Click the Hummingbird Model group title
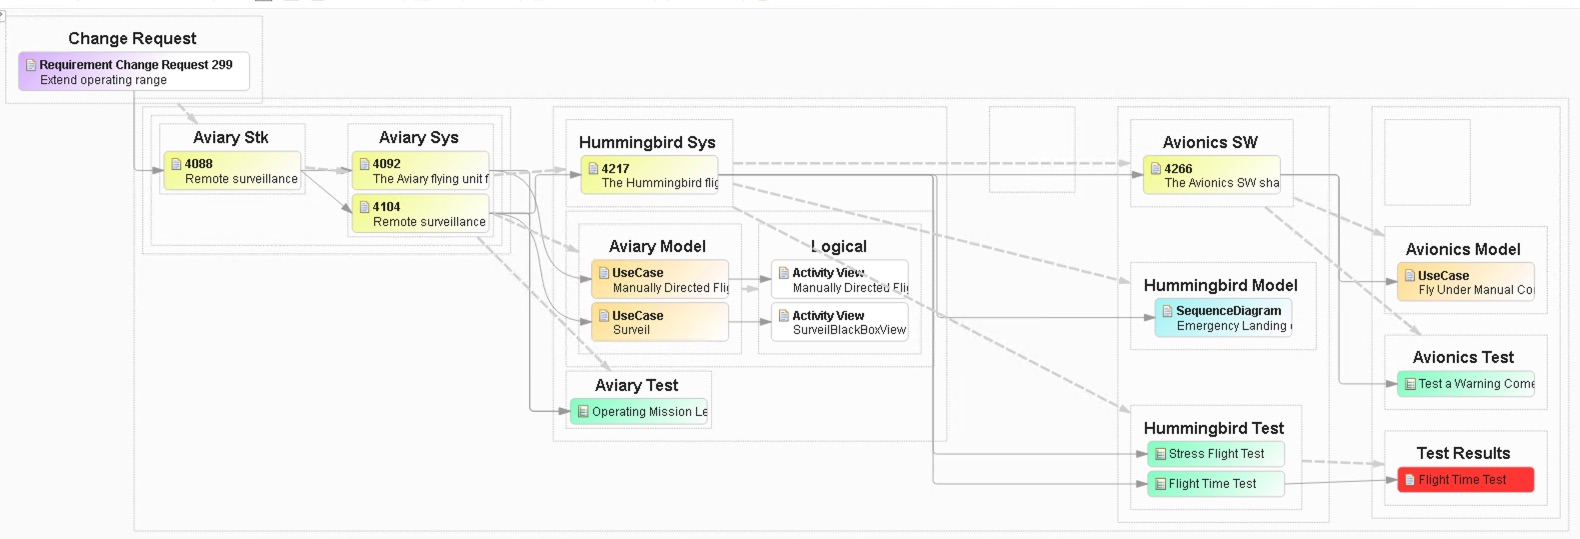Screen dimensions: 1580x539 tap(1220, 285)
